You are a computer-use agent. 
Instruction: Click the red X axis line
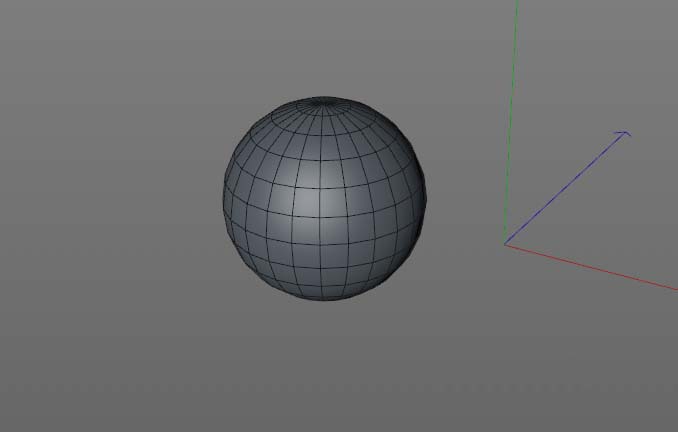(x=591, y=267)
